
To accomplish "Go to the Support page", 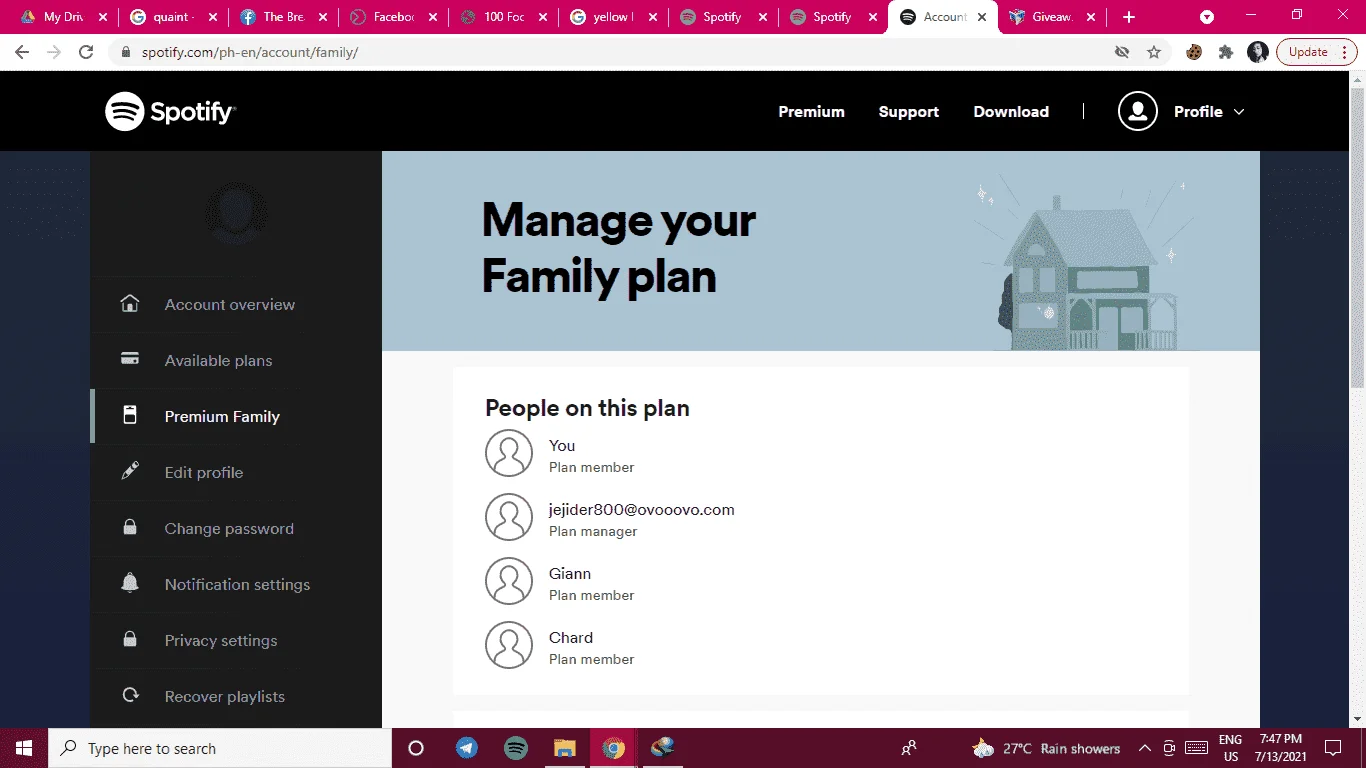I will point(908,112).
